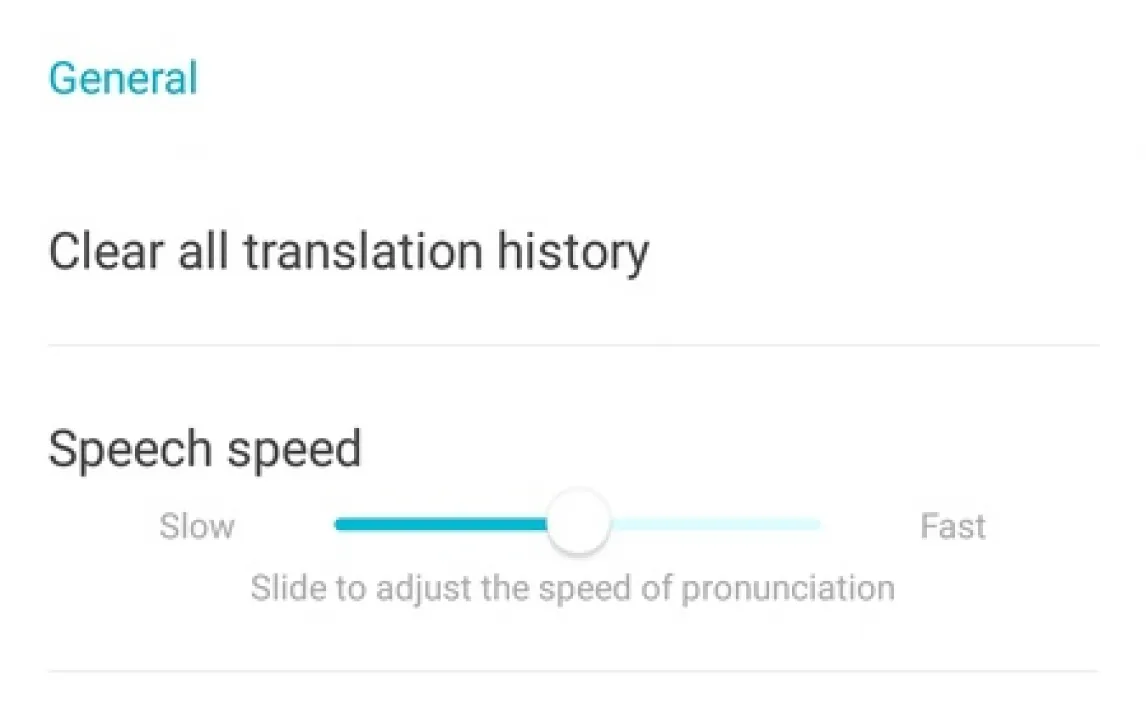The height and width of the screenshot is (716, 1146).
Task: Click the unfilled light portion of speed slider
Action: (715, 524)
